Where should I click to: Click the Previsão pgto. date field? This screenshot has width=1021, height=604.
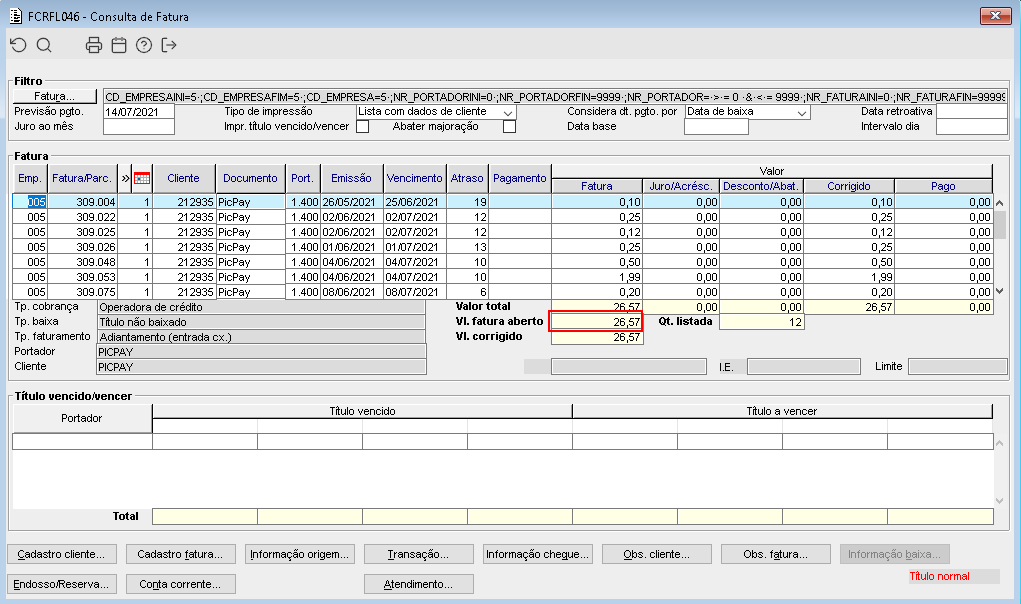[139, 112]
